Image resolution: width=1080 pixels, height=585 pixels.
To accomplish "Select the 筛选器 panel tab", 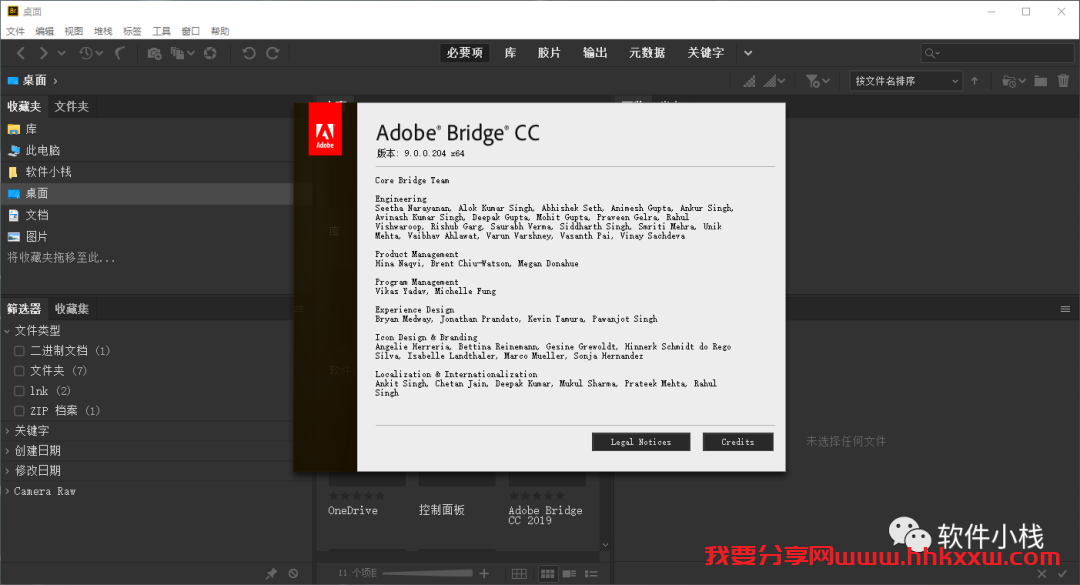I will [x=24, y=309].
